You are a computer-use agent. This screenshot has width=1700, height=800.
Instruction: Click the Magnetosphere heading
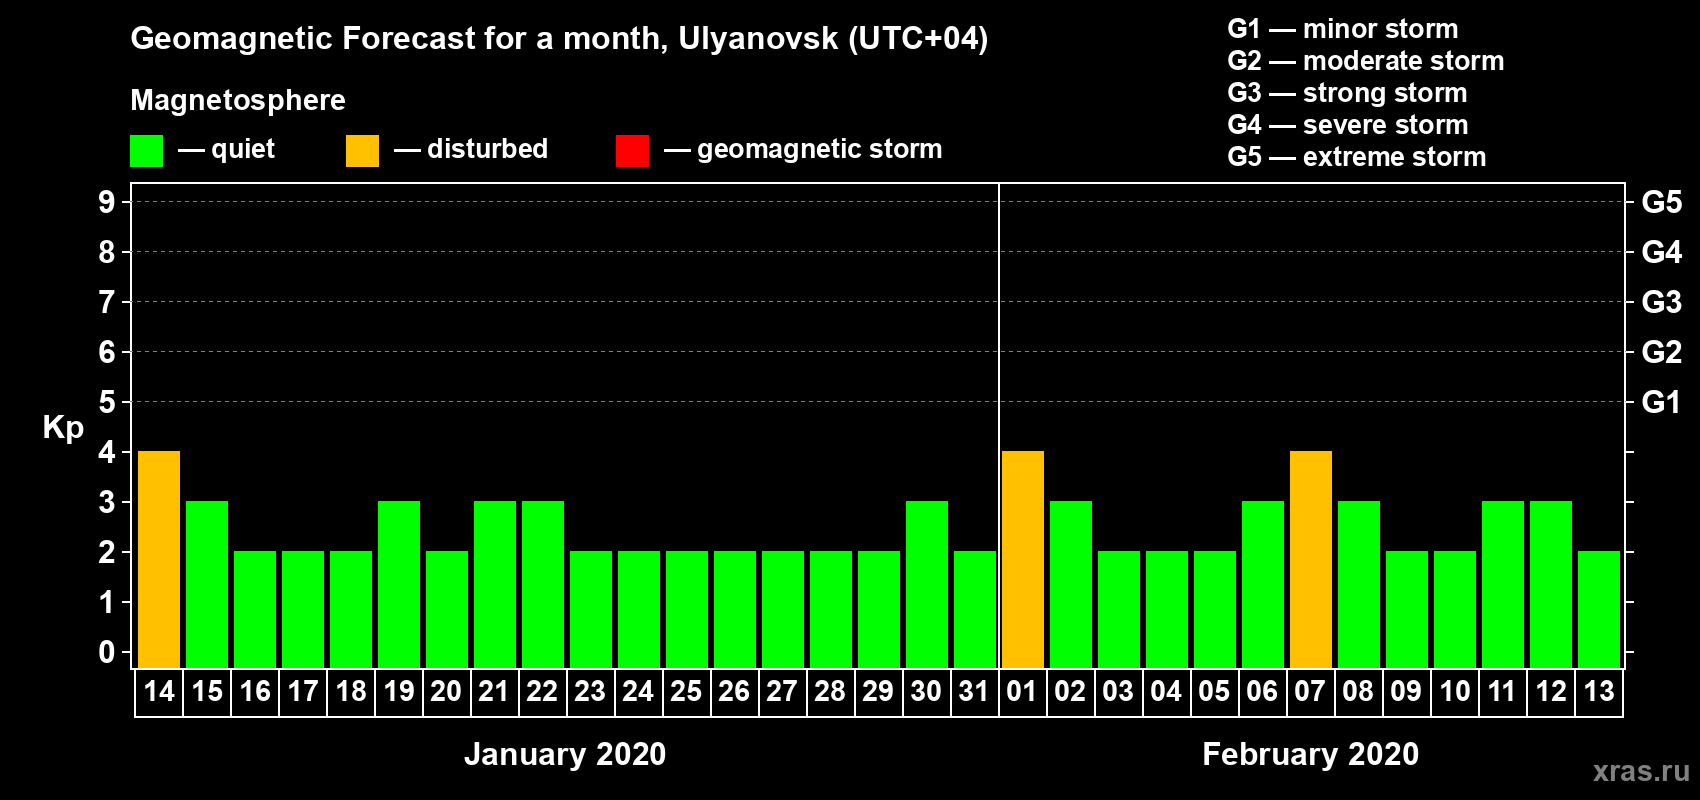click(238, 101)
